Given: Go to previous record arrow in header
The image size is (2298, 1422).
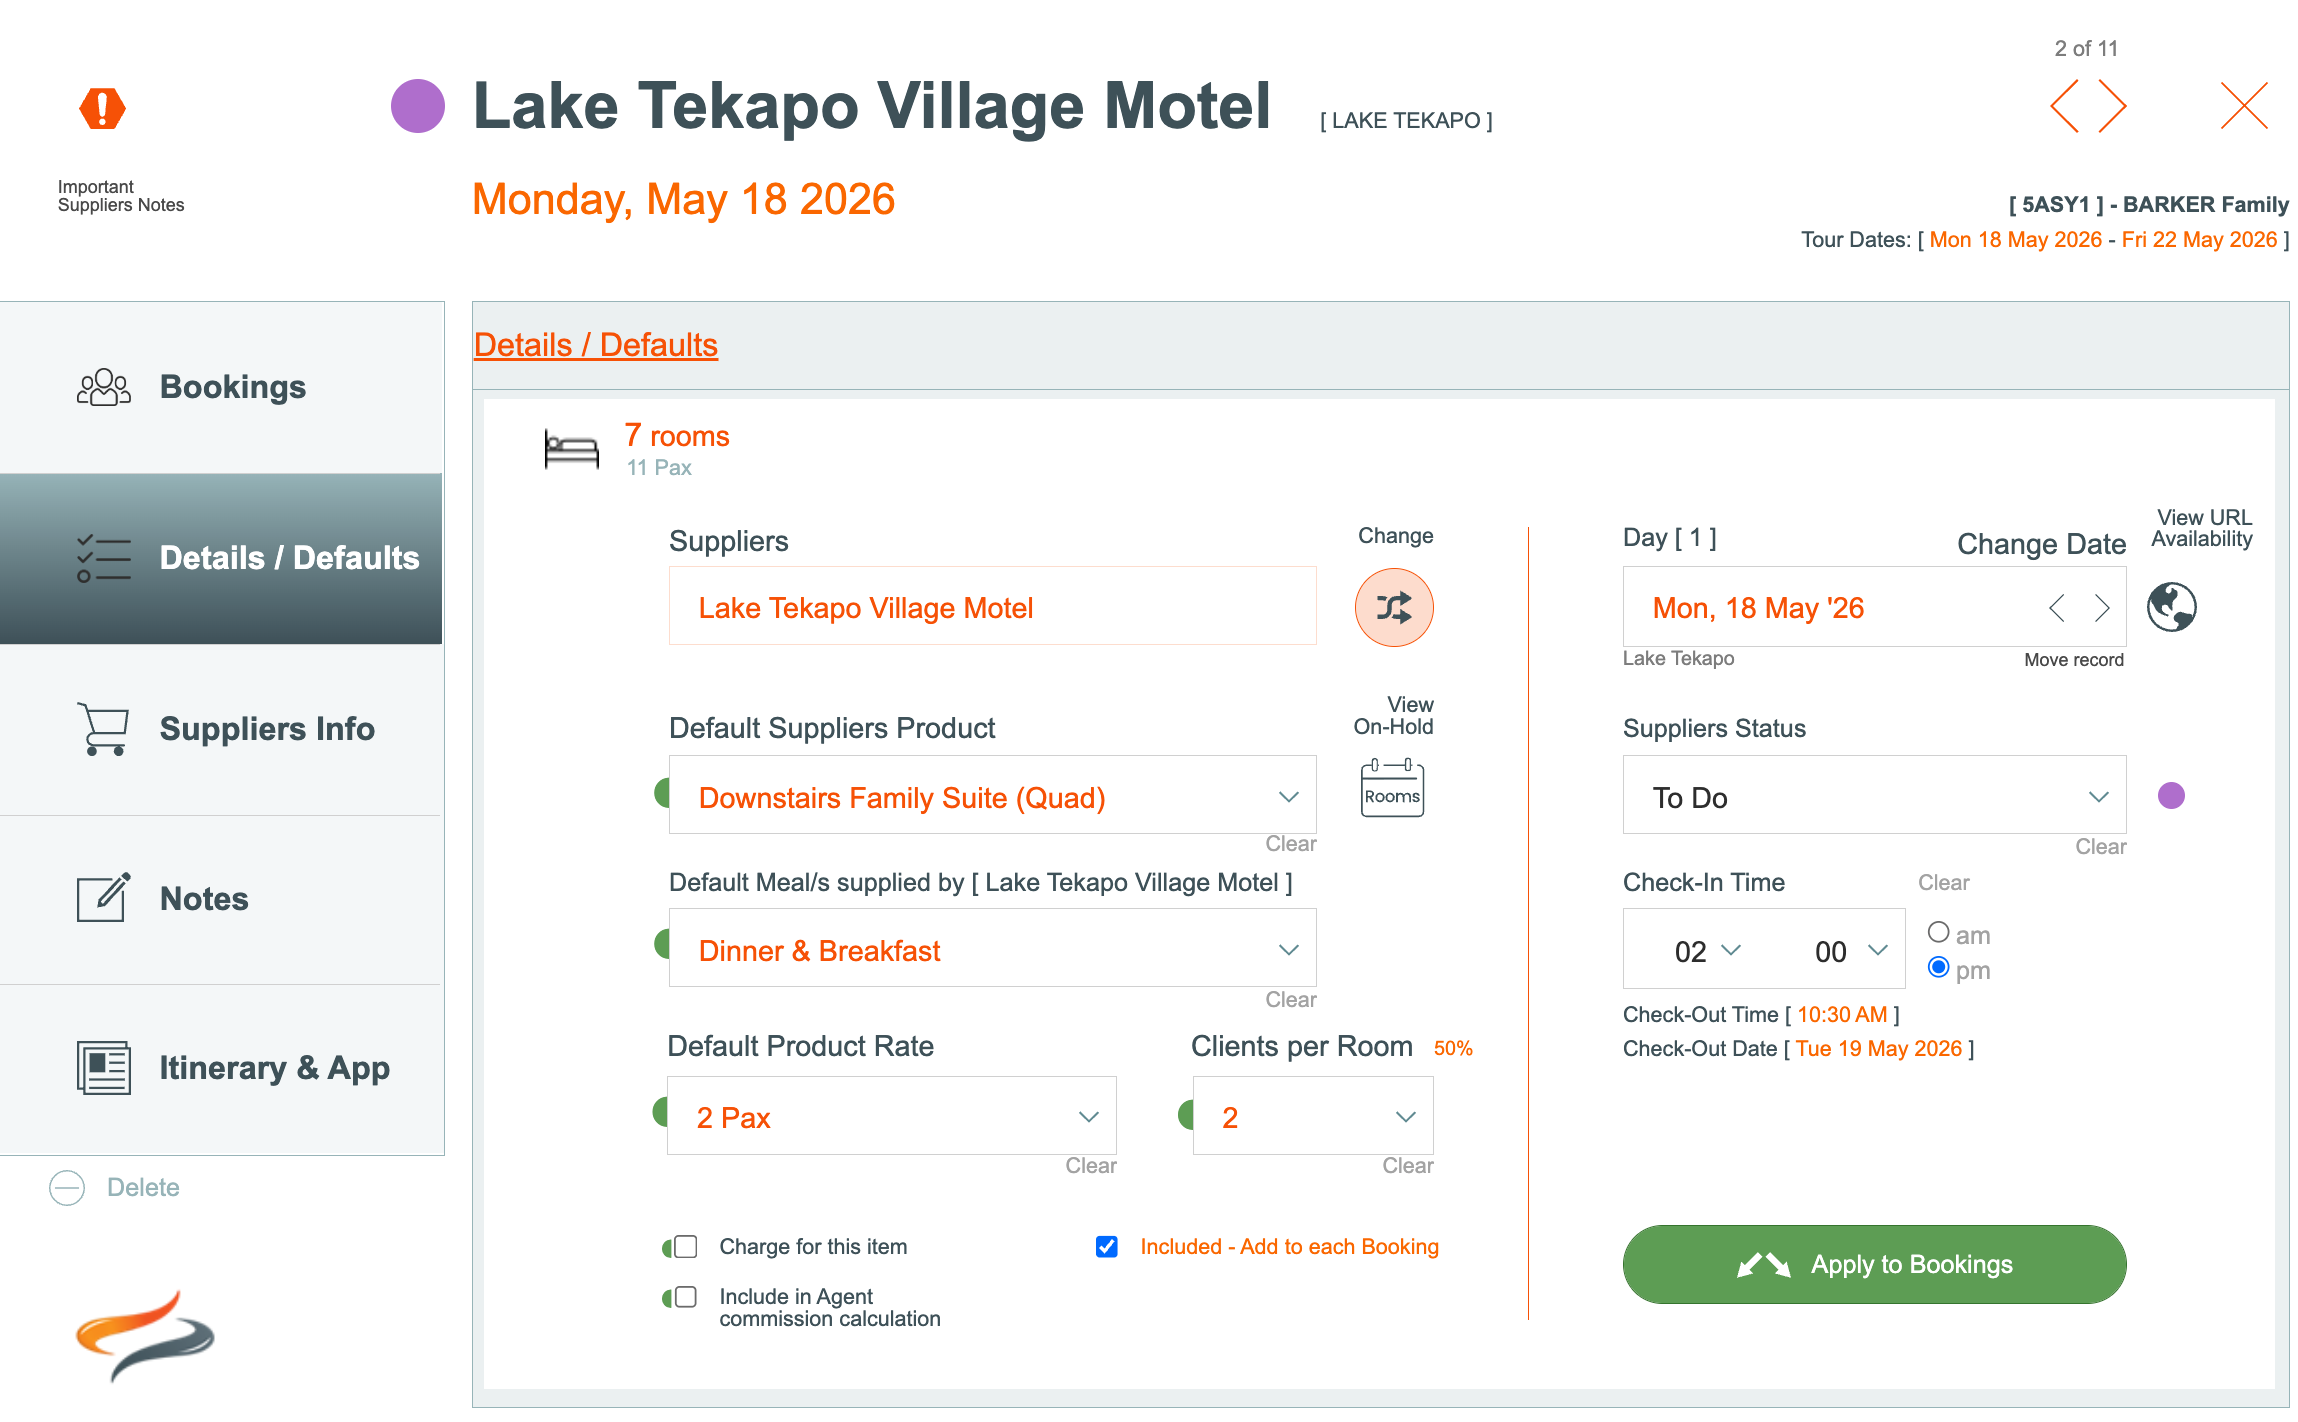Looking at the screenshot, I should 2064,106.
